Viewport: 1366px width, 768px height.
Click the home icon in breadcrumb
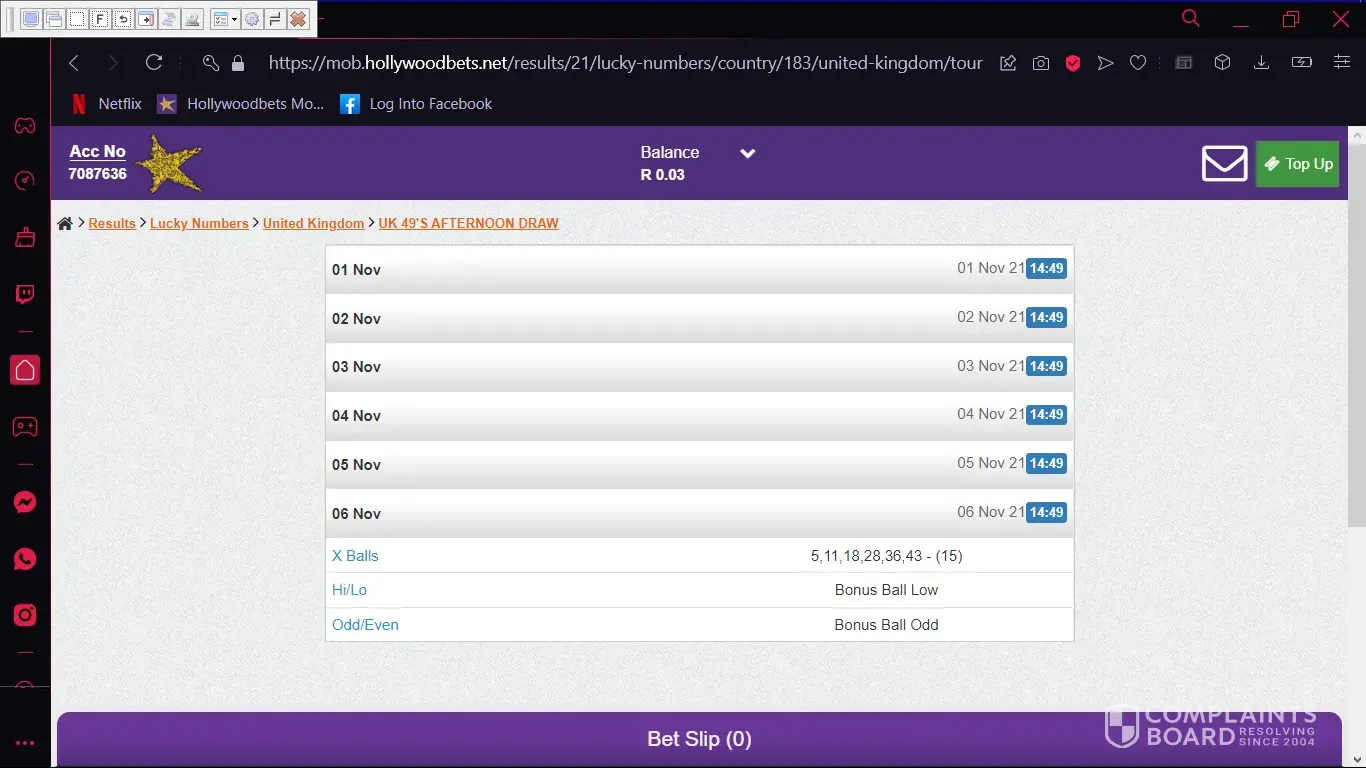(65, 224)
